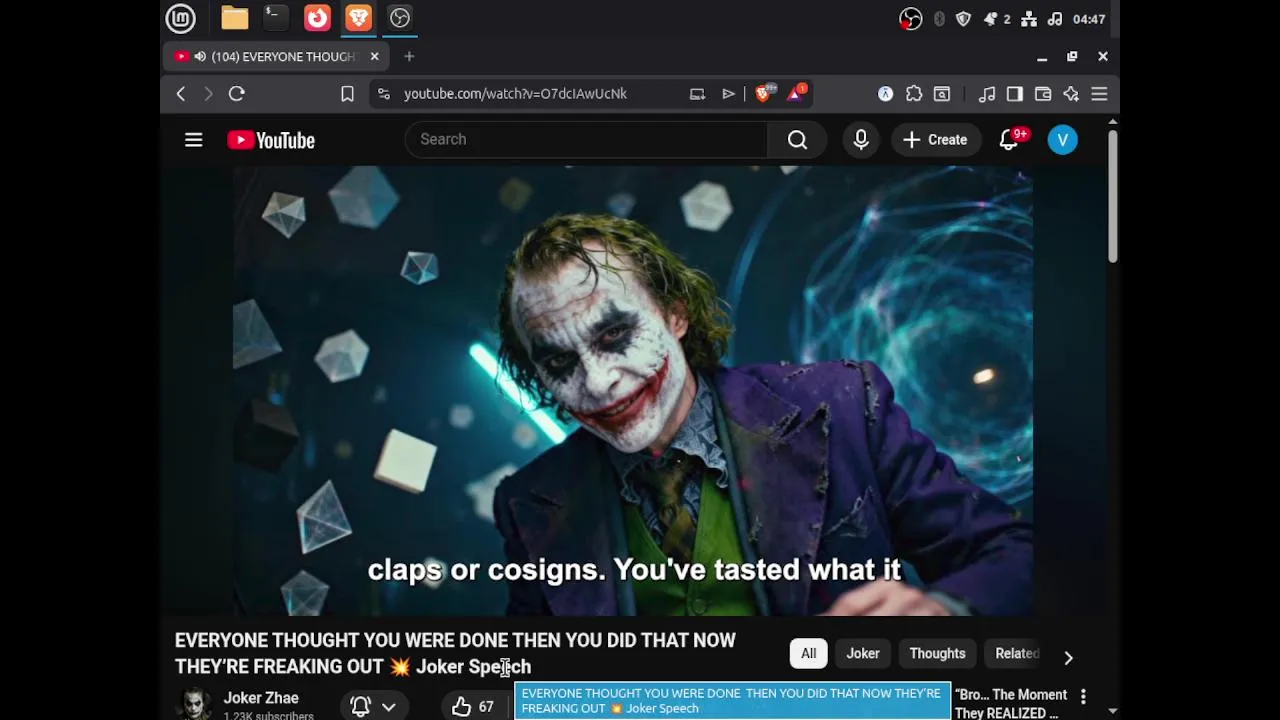This screenshot has height=720, width=1280.
Task: Go back with the browser back arrow
Action: (x=181, y=94)
